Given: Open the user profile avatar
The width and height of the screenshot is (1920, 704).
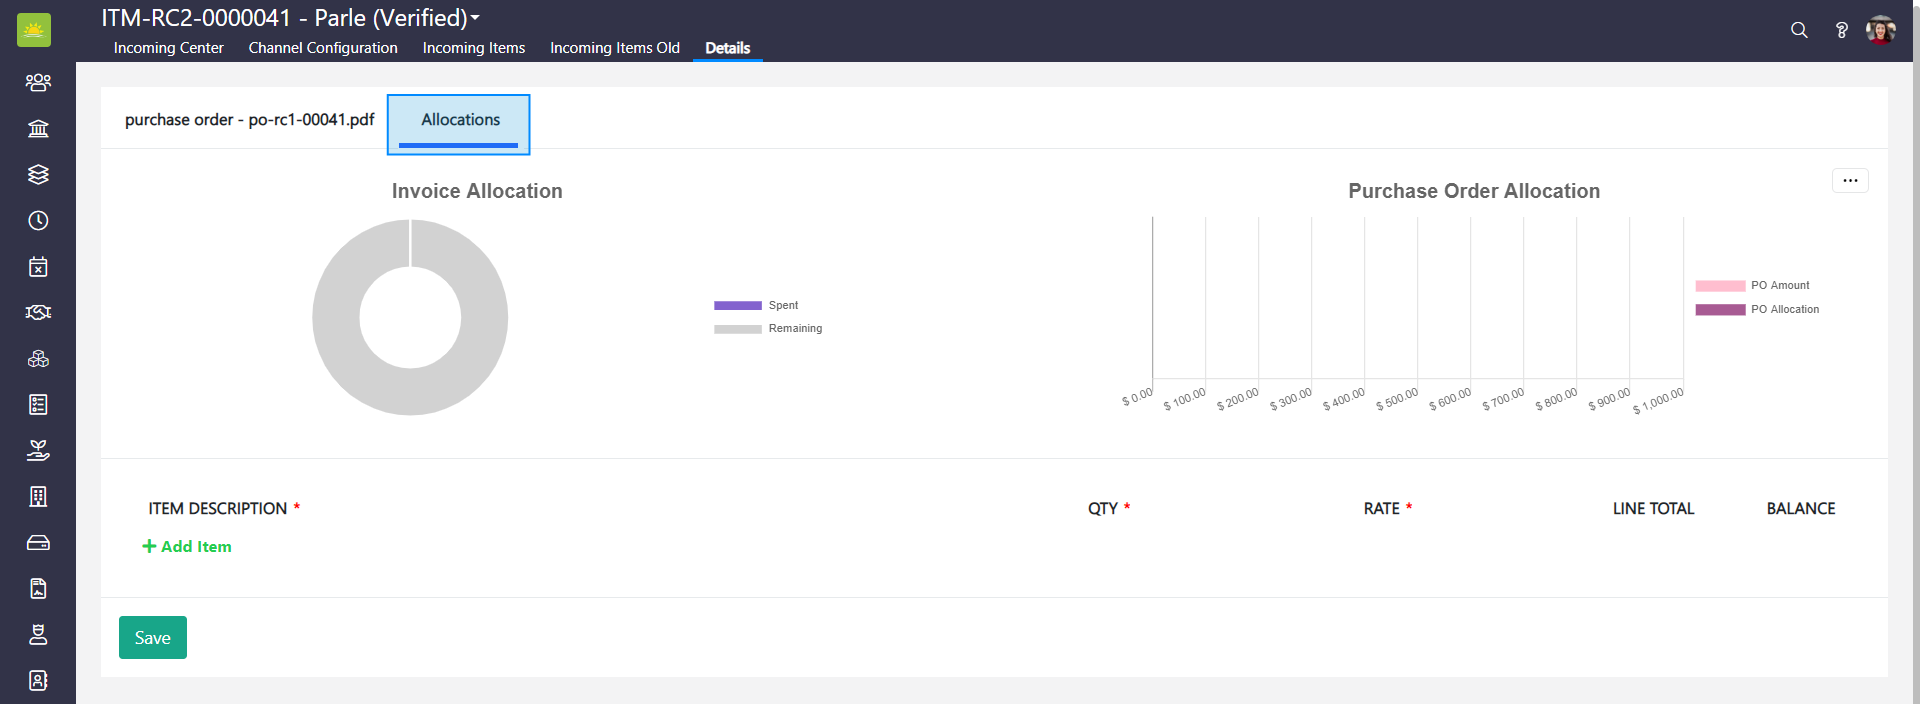Looking at the screenshot, I should click(x=1880, y=30).
